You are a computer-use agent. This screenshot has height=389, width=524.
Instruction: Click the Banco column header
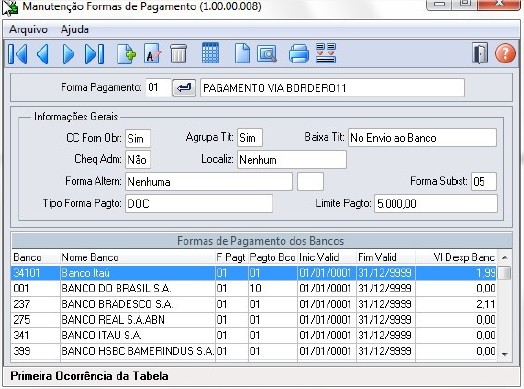[x=36, y=257]
